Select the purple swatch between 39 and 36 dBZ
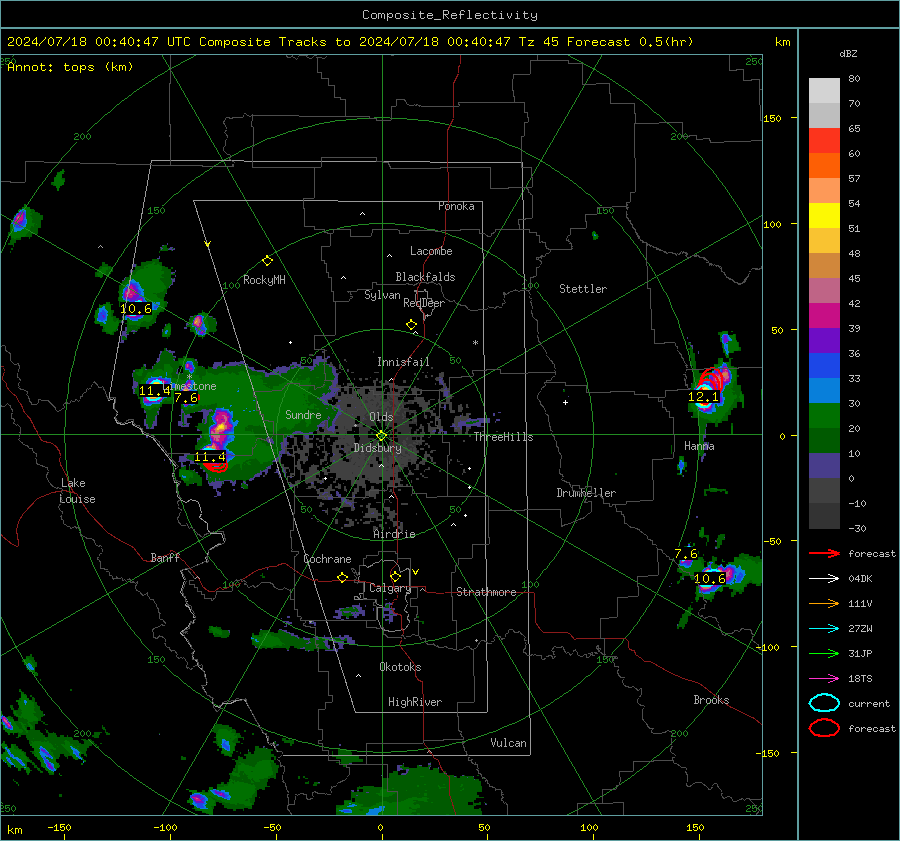 pyautogui.click(x=824, y=341)
